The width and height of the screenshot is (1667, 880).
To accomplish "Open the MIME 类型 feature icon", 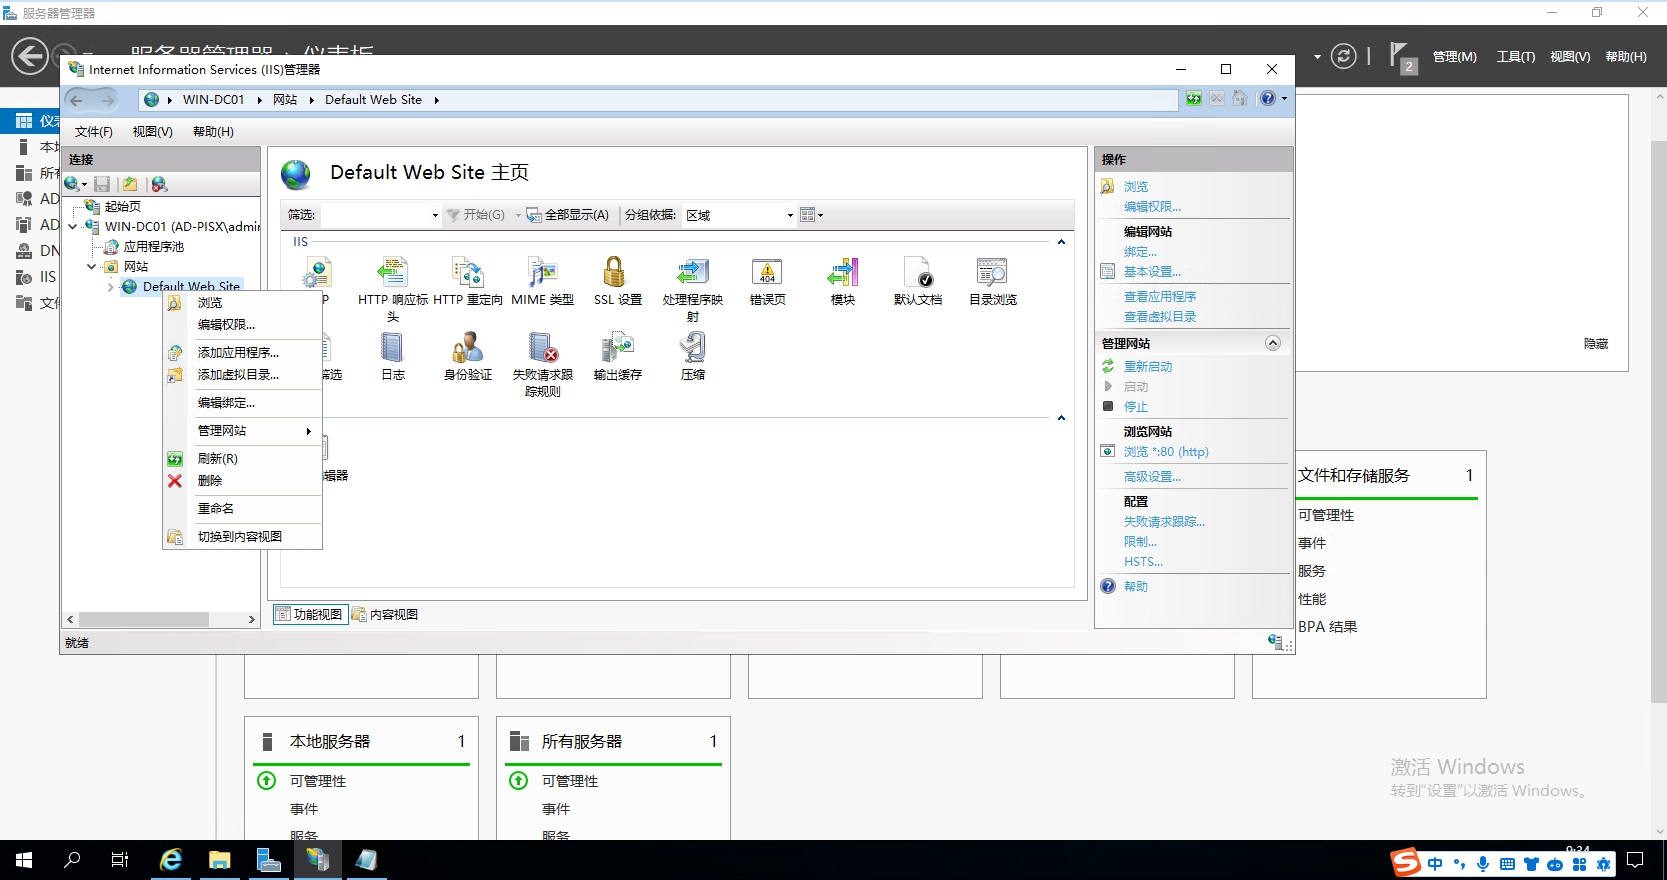I will click(542, 274).
